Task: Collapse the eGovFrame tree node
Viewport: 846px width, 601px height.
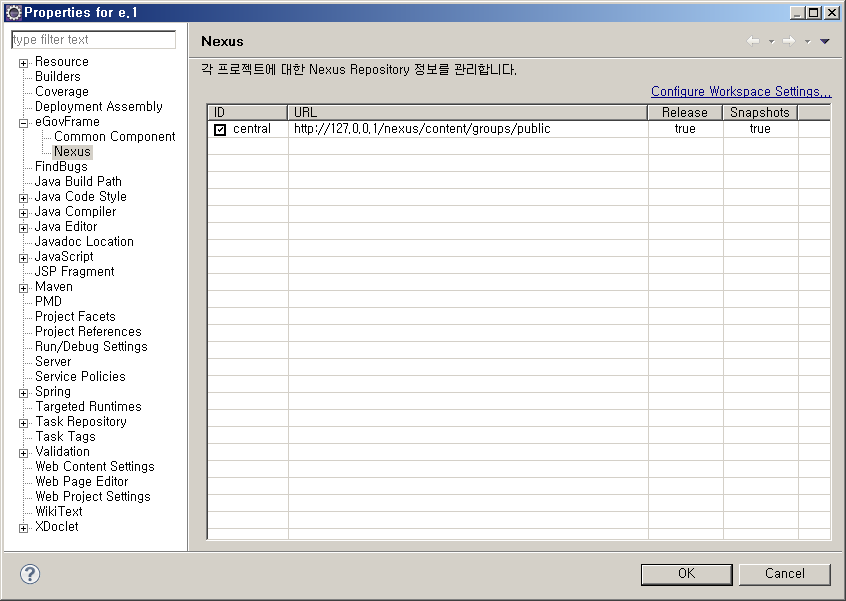Action: [x=23, y=121]
